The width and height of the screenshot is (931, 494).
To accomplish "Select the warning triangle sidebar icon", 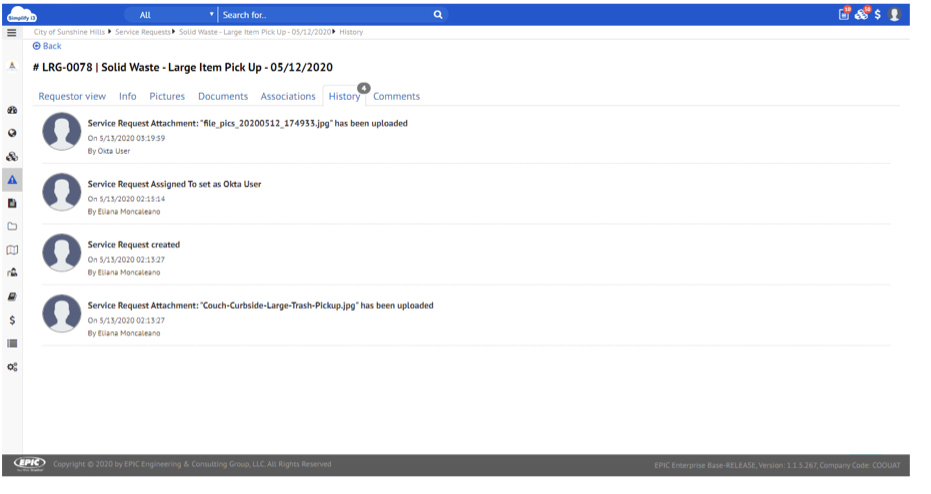I will point(12,179).
